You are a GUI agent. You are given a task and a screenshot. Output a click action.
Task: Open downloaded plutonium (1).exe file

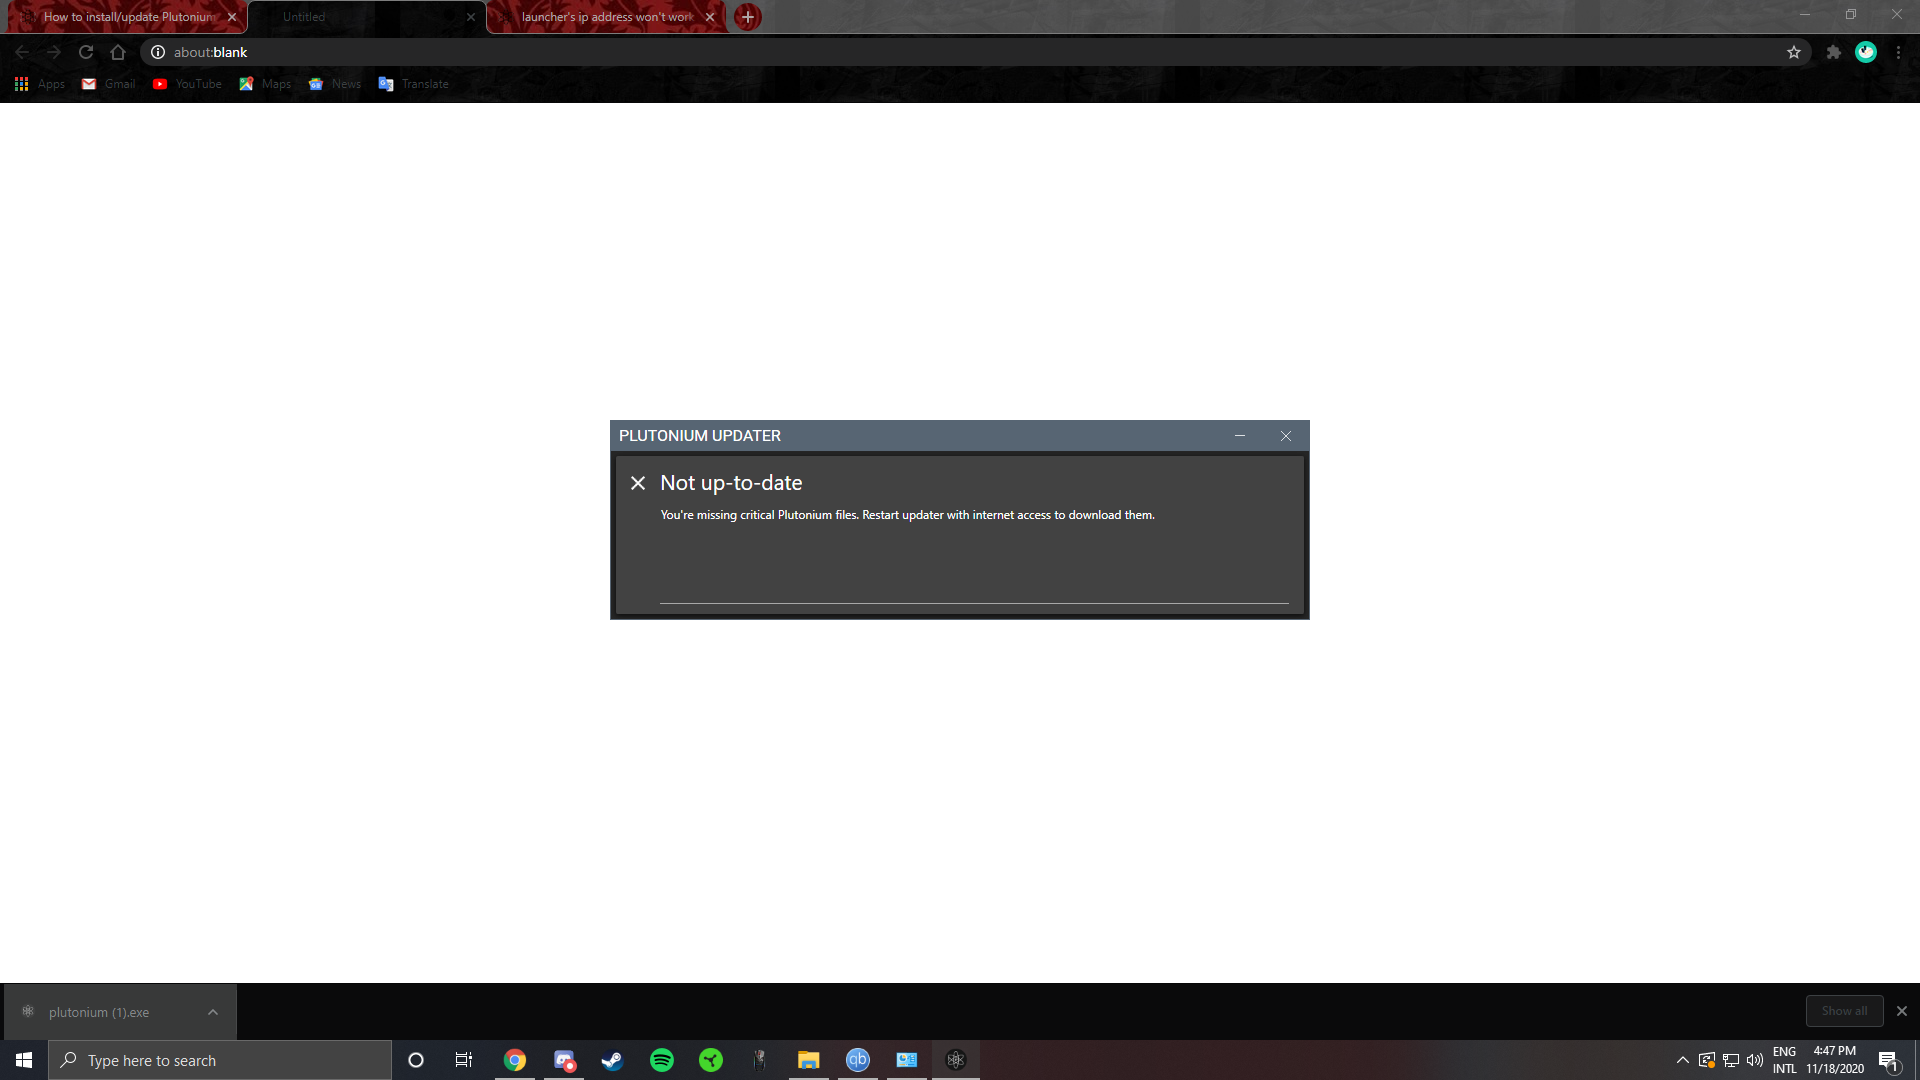point(100,1012)
